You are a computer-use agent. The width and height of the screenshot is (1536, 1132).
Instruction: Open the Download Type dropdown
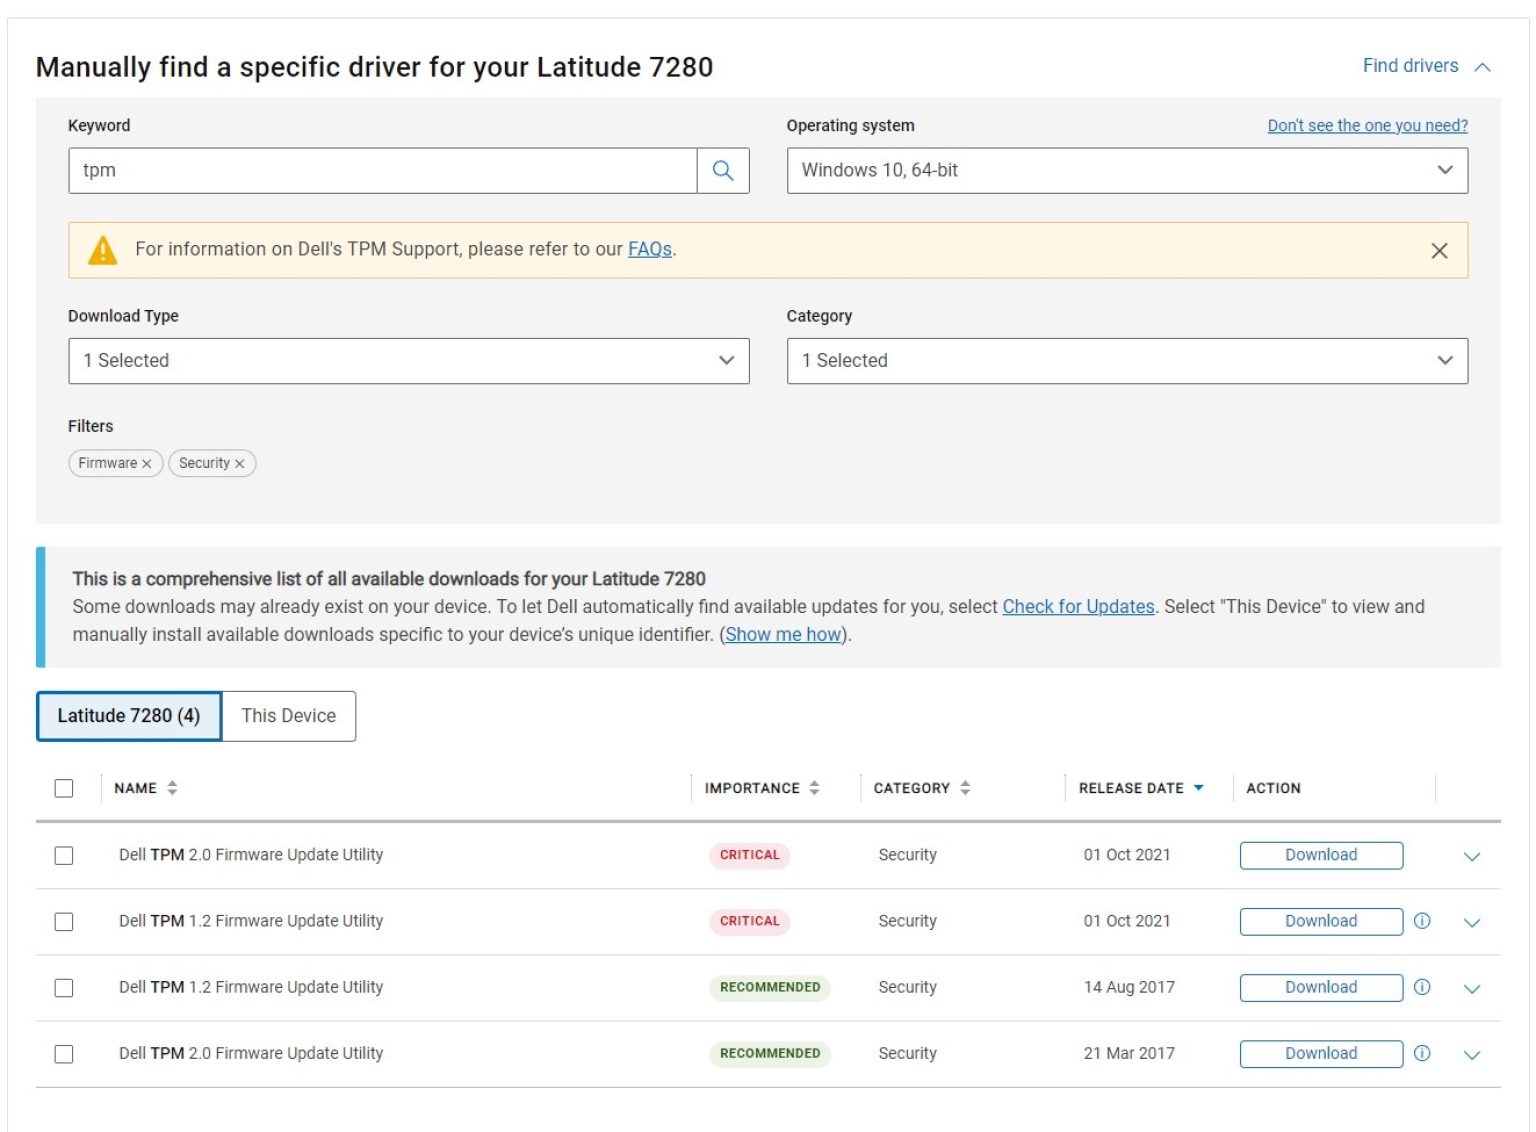point(408,361)
